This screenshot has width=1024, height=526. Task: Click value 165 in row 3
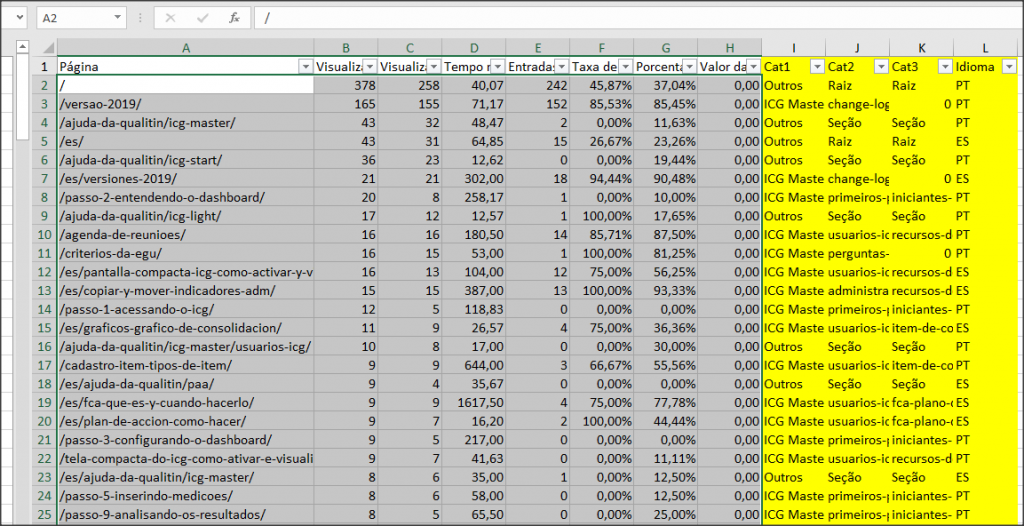[345, 104]
